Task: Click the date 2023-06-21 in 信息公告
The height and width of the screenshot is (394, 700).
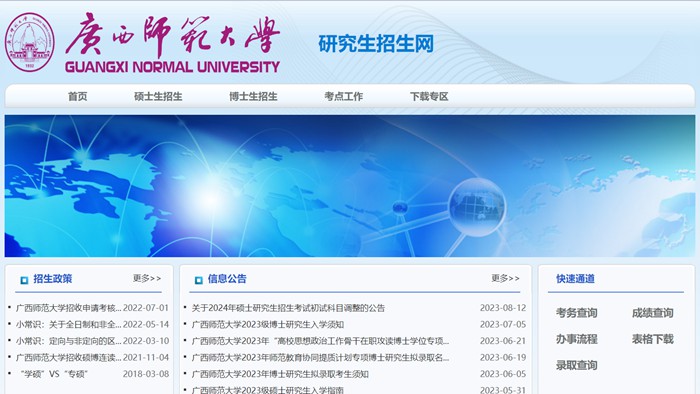Action: pyautogui.click(x=503, y=341)
